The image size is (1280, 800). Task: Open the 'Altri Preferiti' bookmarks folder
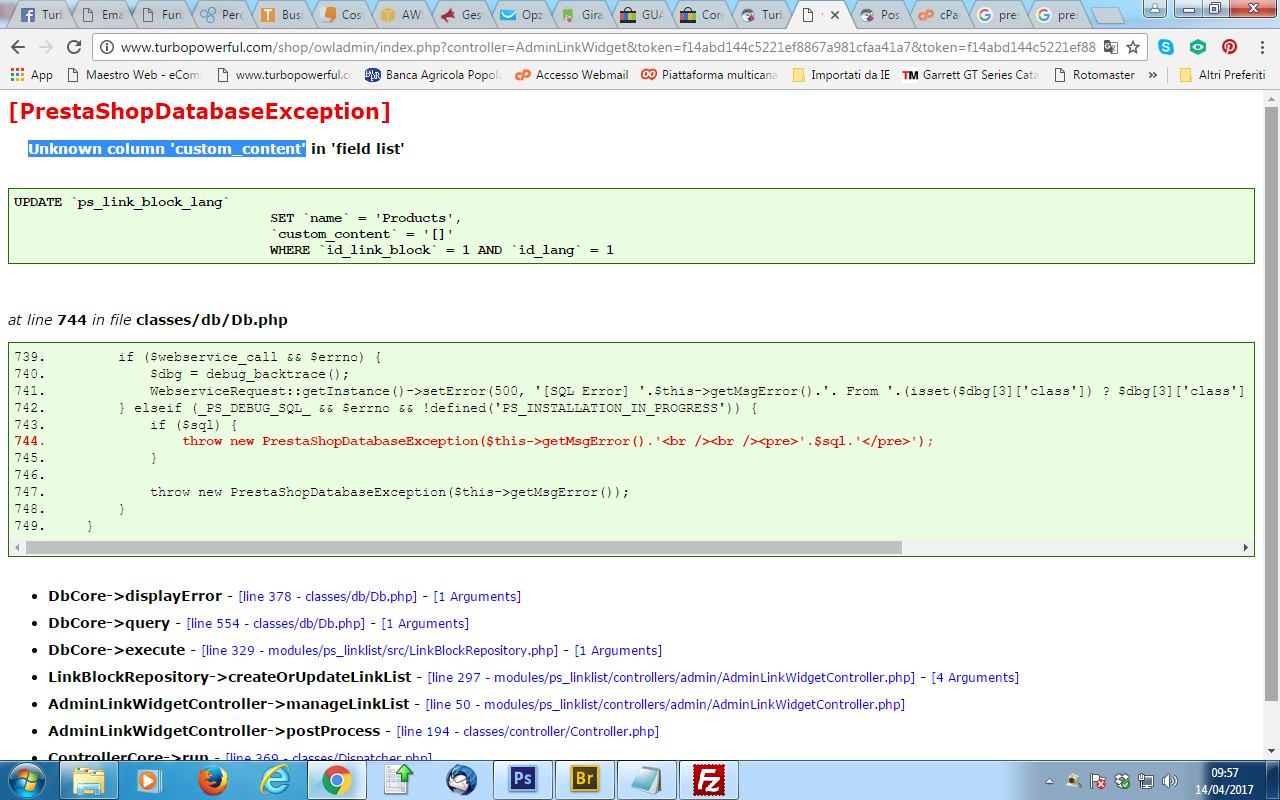(1223, 75)
